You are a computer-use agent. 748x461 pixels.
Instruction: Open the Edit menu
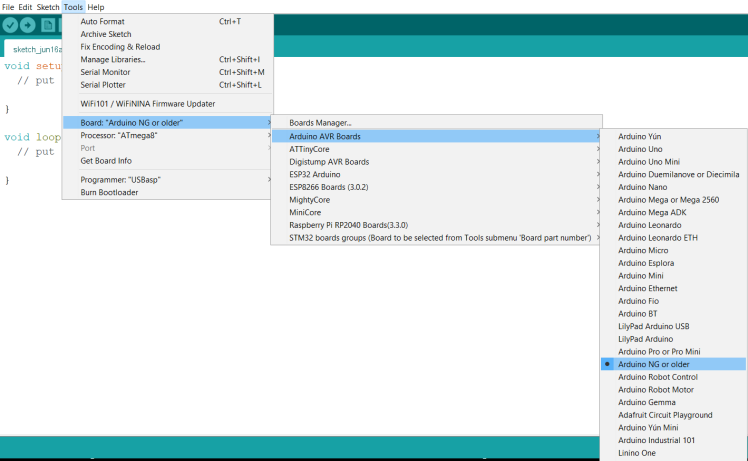pyautogui.click(x=25, y=7)
